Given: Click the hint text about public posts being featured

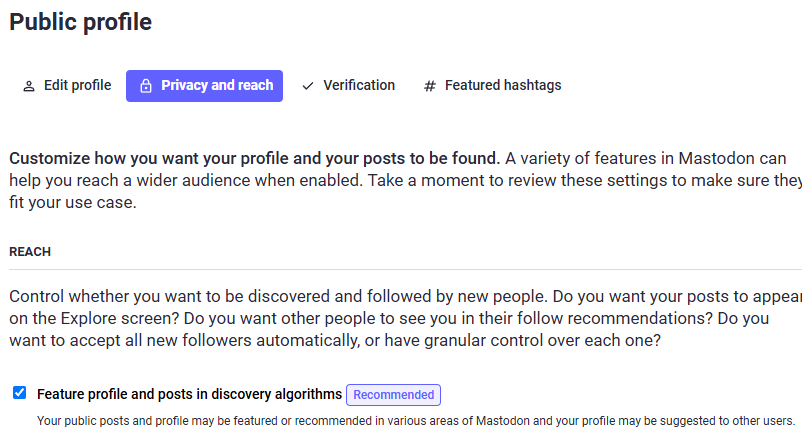Looking at the screenshot, I should [416, 421].
